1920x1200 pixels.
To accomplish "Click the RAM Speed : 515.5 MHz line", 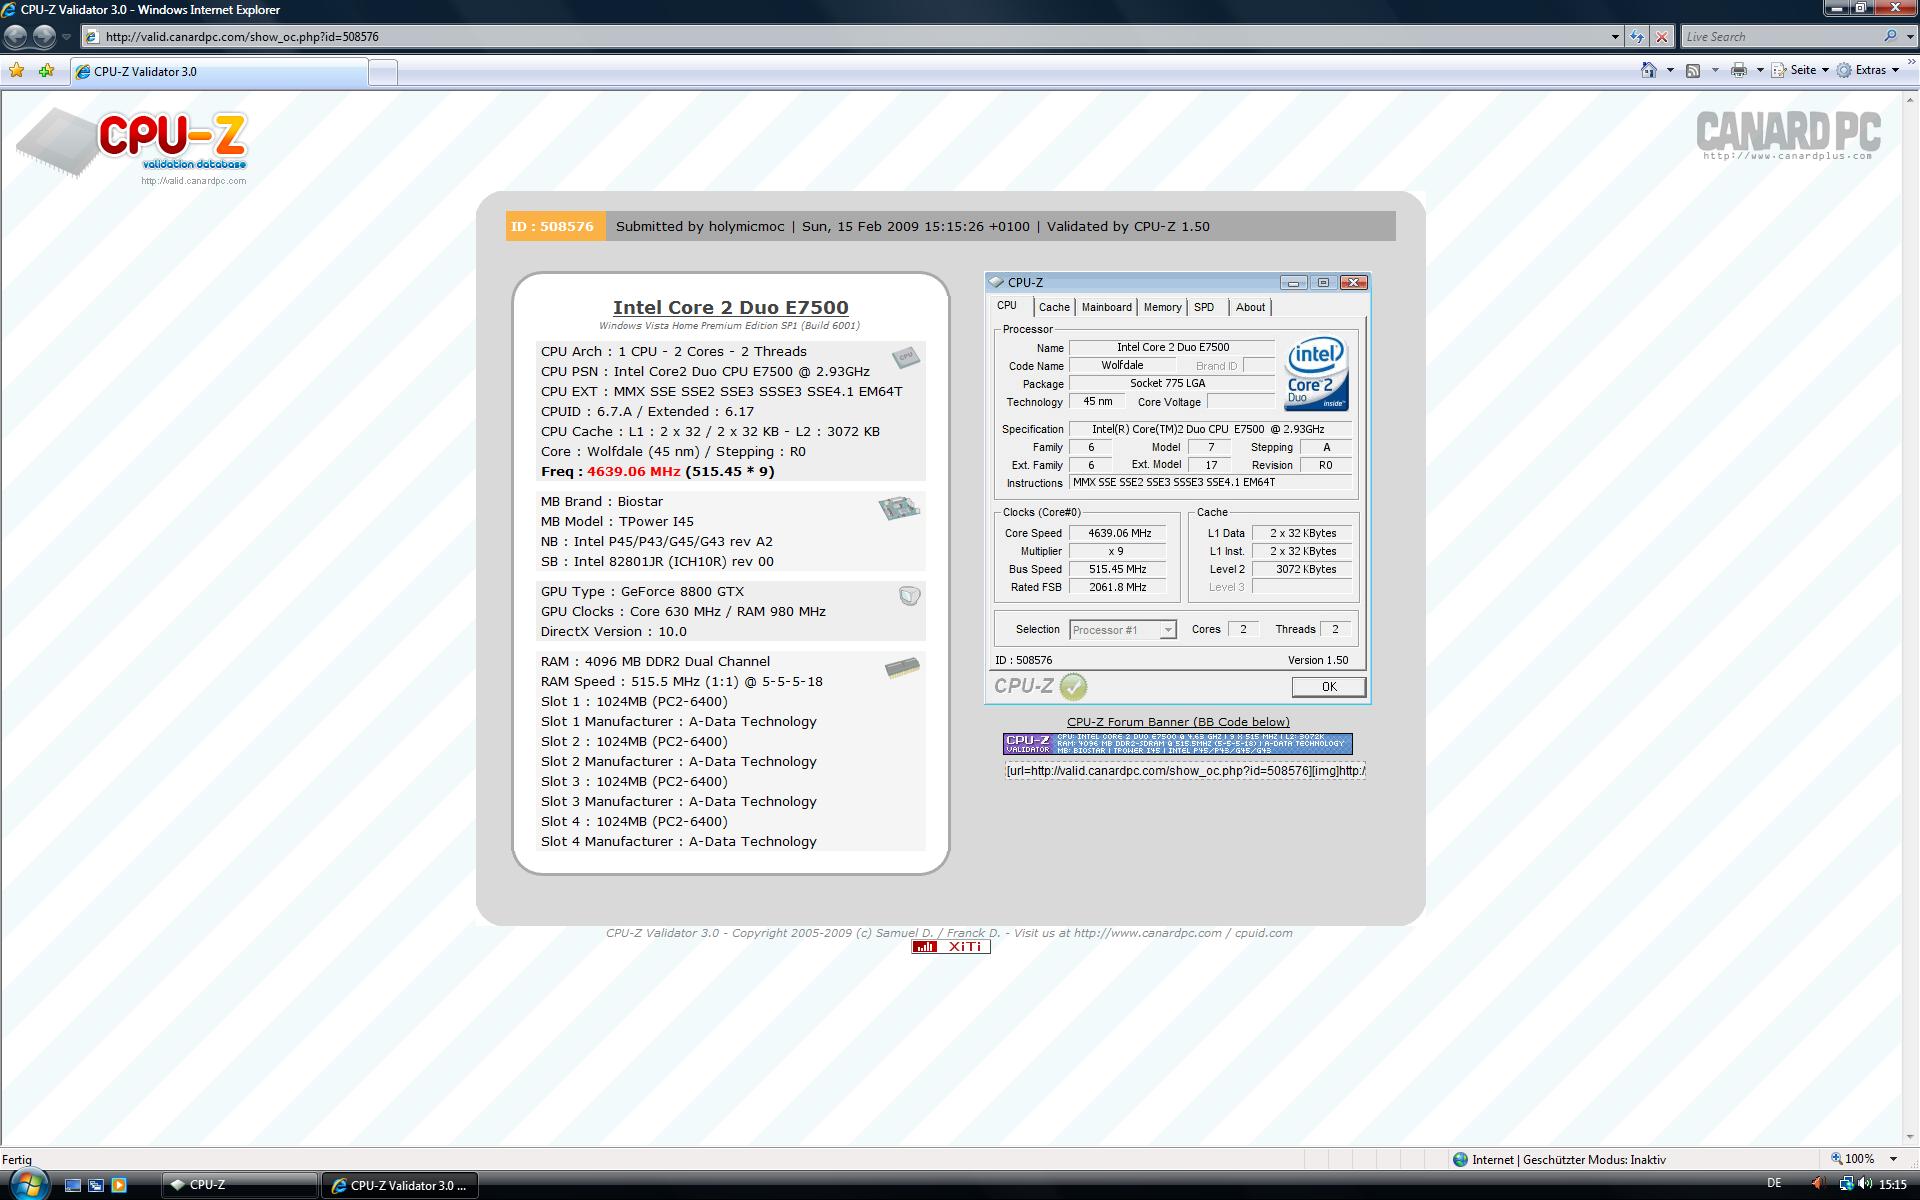I will point(682,682).
